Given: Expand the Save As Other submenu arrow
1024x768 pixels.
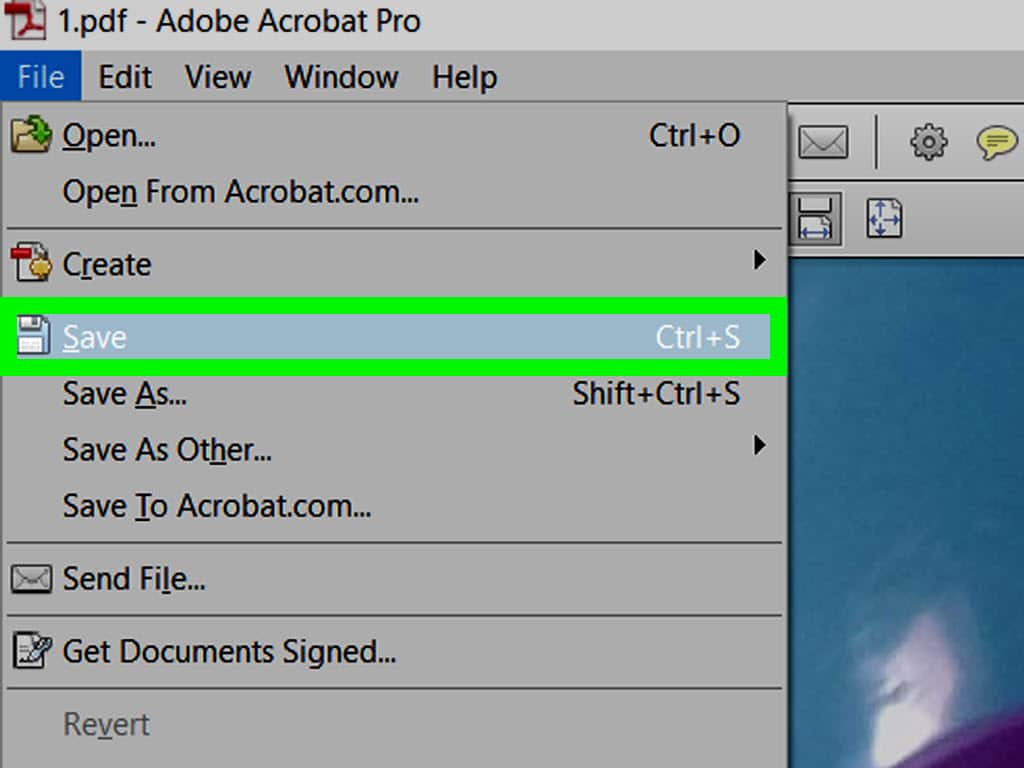Looking at the screenshot, I should pyautogui.click(x=760, y=445).
